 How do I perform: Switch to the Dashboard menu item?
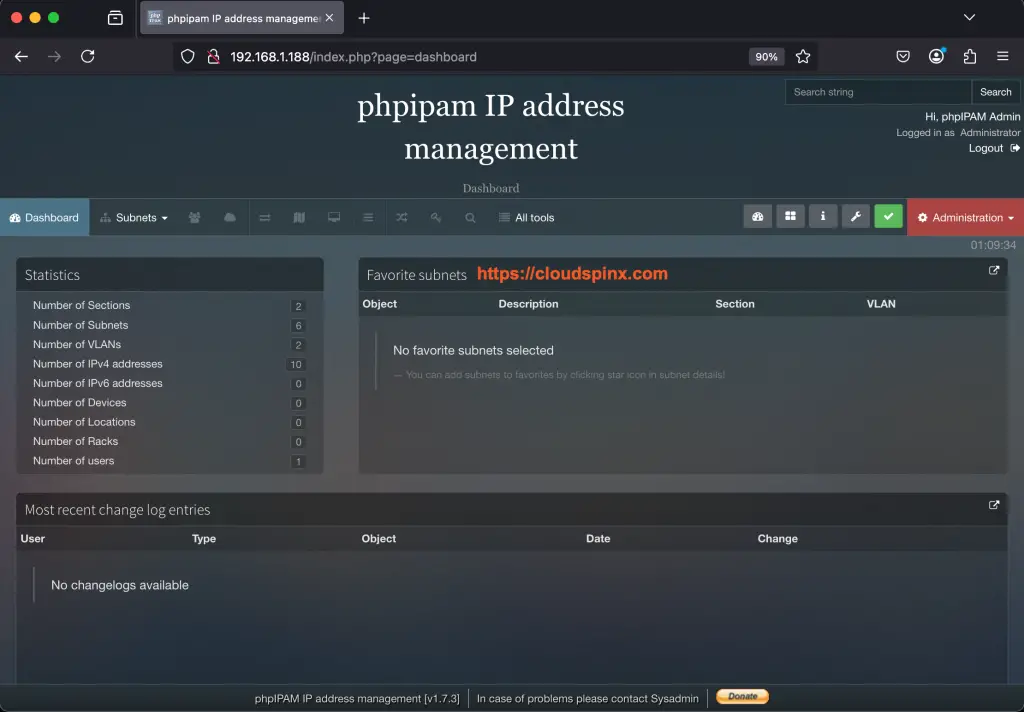pos(44,217)
